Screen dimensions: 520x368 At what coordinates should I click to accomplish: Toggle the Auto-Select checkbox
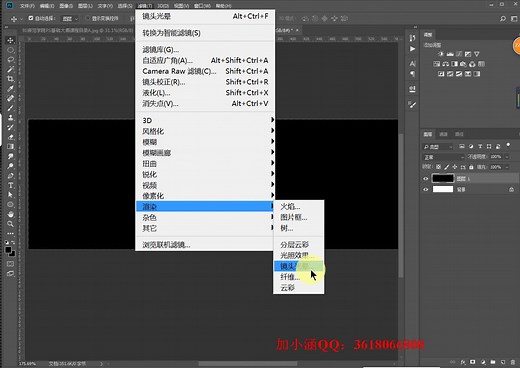pyautogui.click(x=31, y=18)
